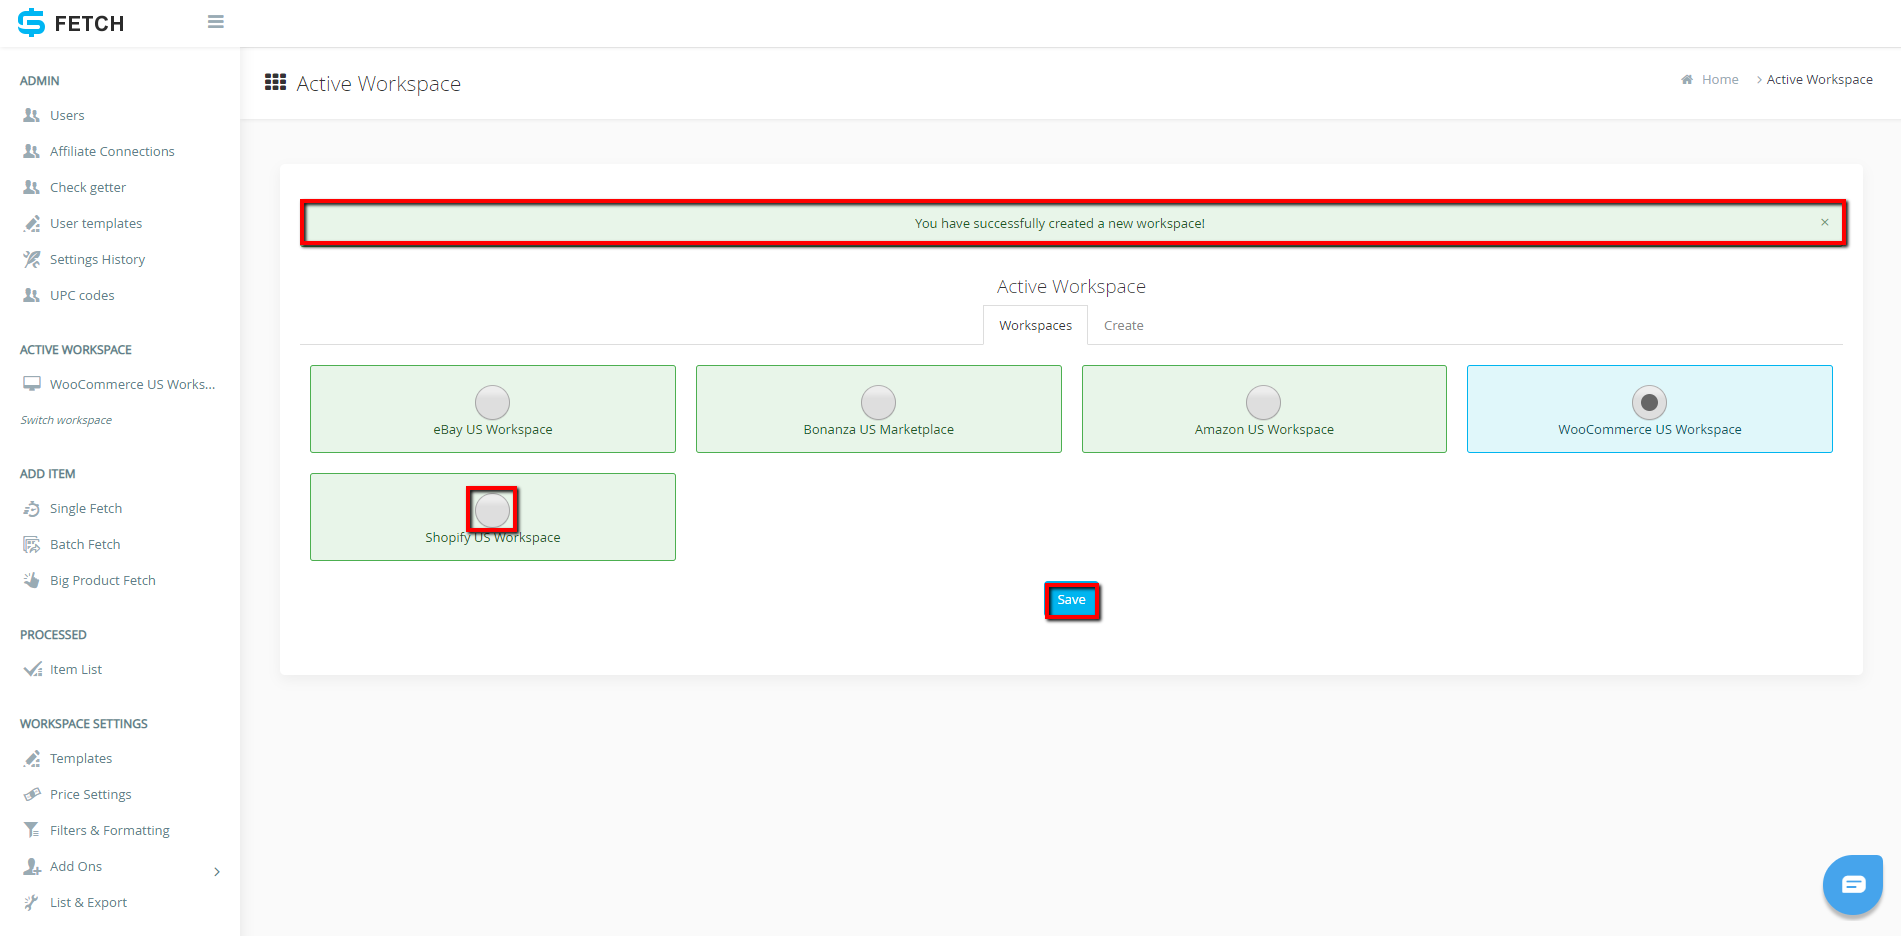Open the User templates link
Viewport: 1901px width, 936px height.
(x=96, y=223)
